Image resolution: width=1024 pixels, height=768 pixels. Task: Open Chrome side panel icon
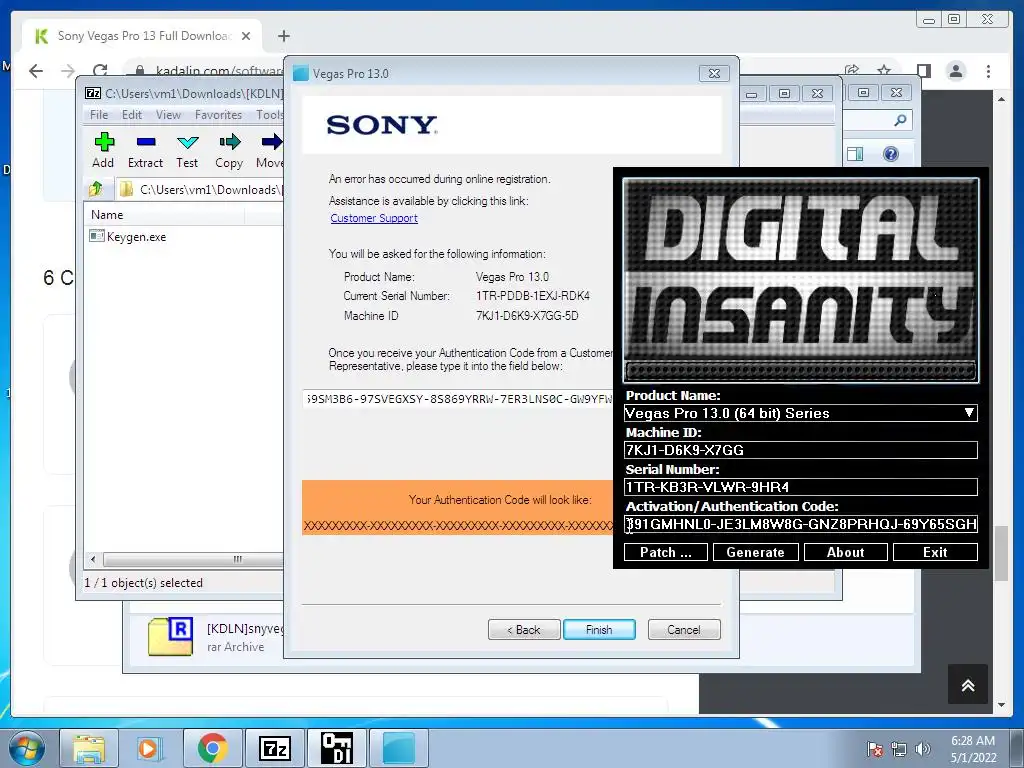[923, 71]
